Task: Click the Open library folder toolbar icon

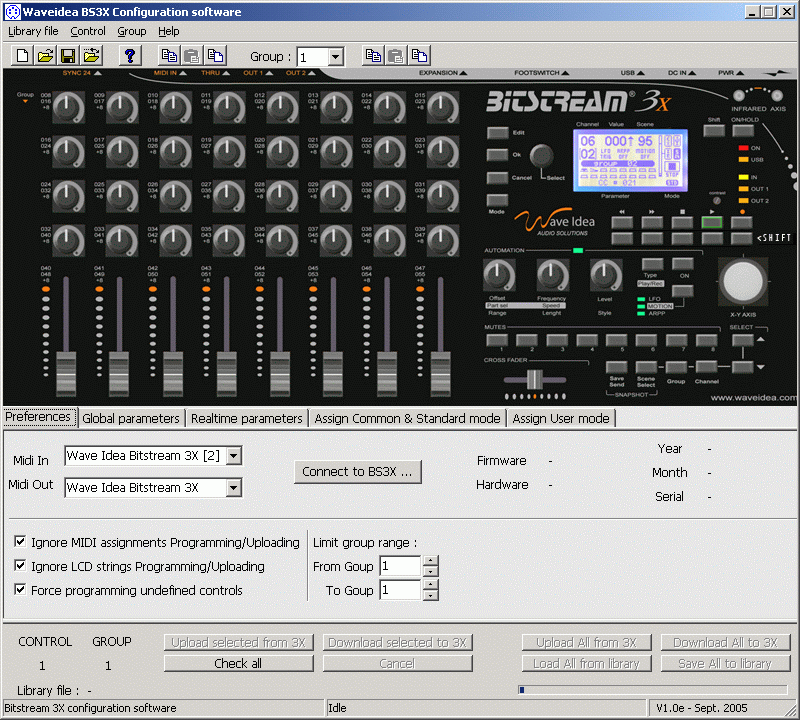Action: point(45,56)
